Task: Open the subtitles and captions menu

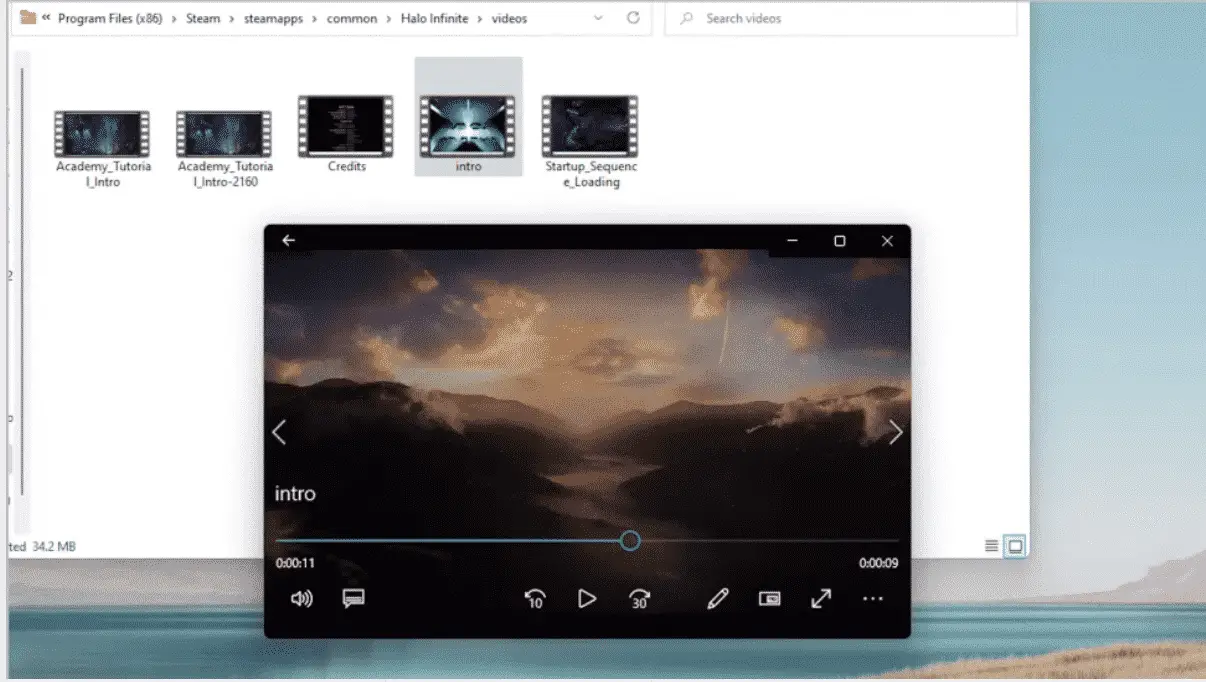Action: coord(353,599)
